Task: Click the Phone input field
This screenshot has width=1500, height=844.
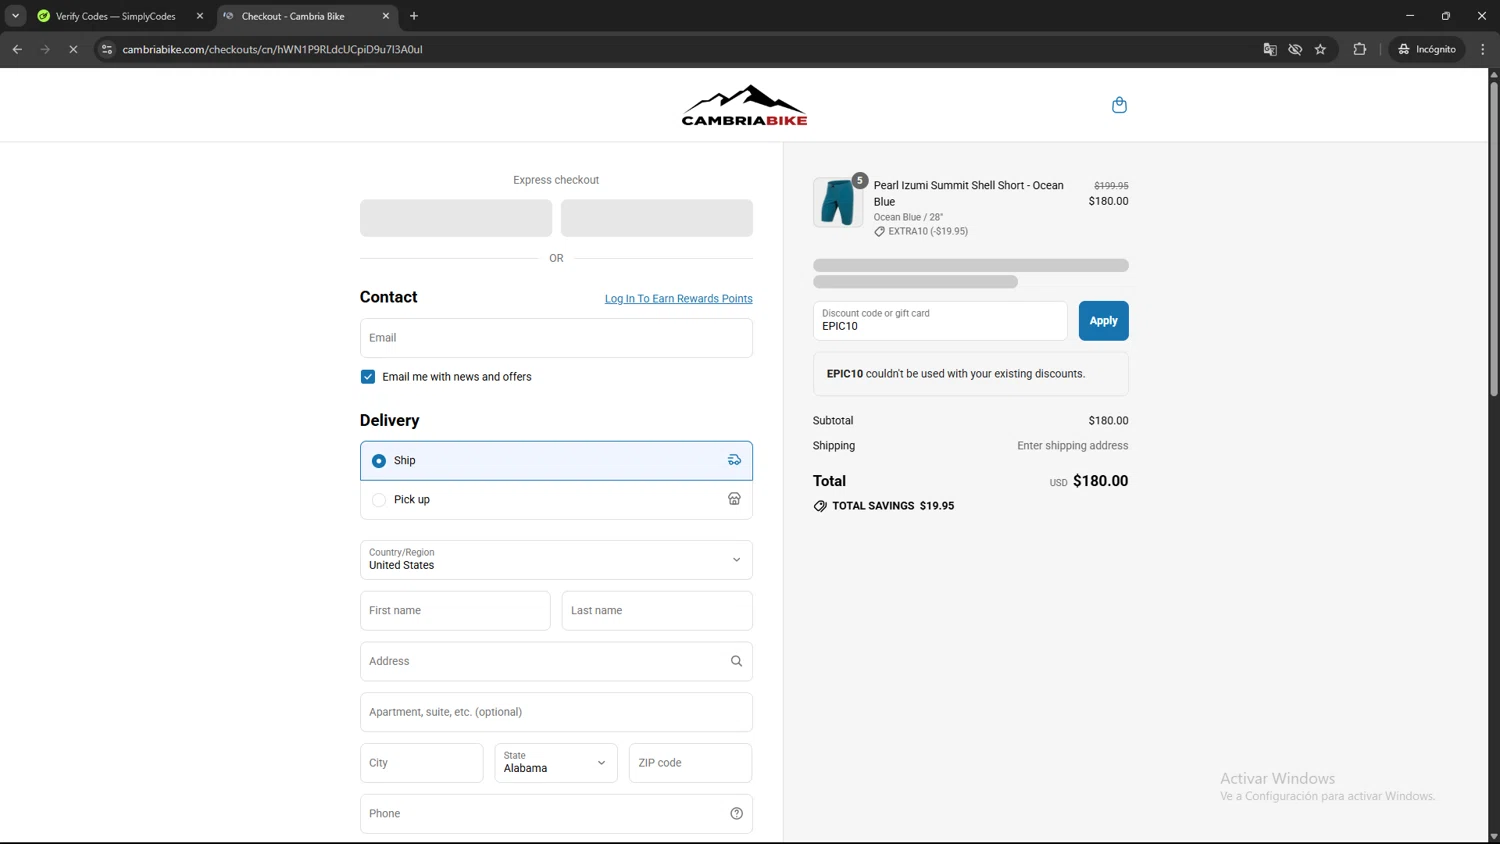Action: tap(556, 814)
